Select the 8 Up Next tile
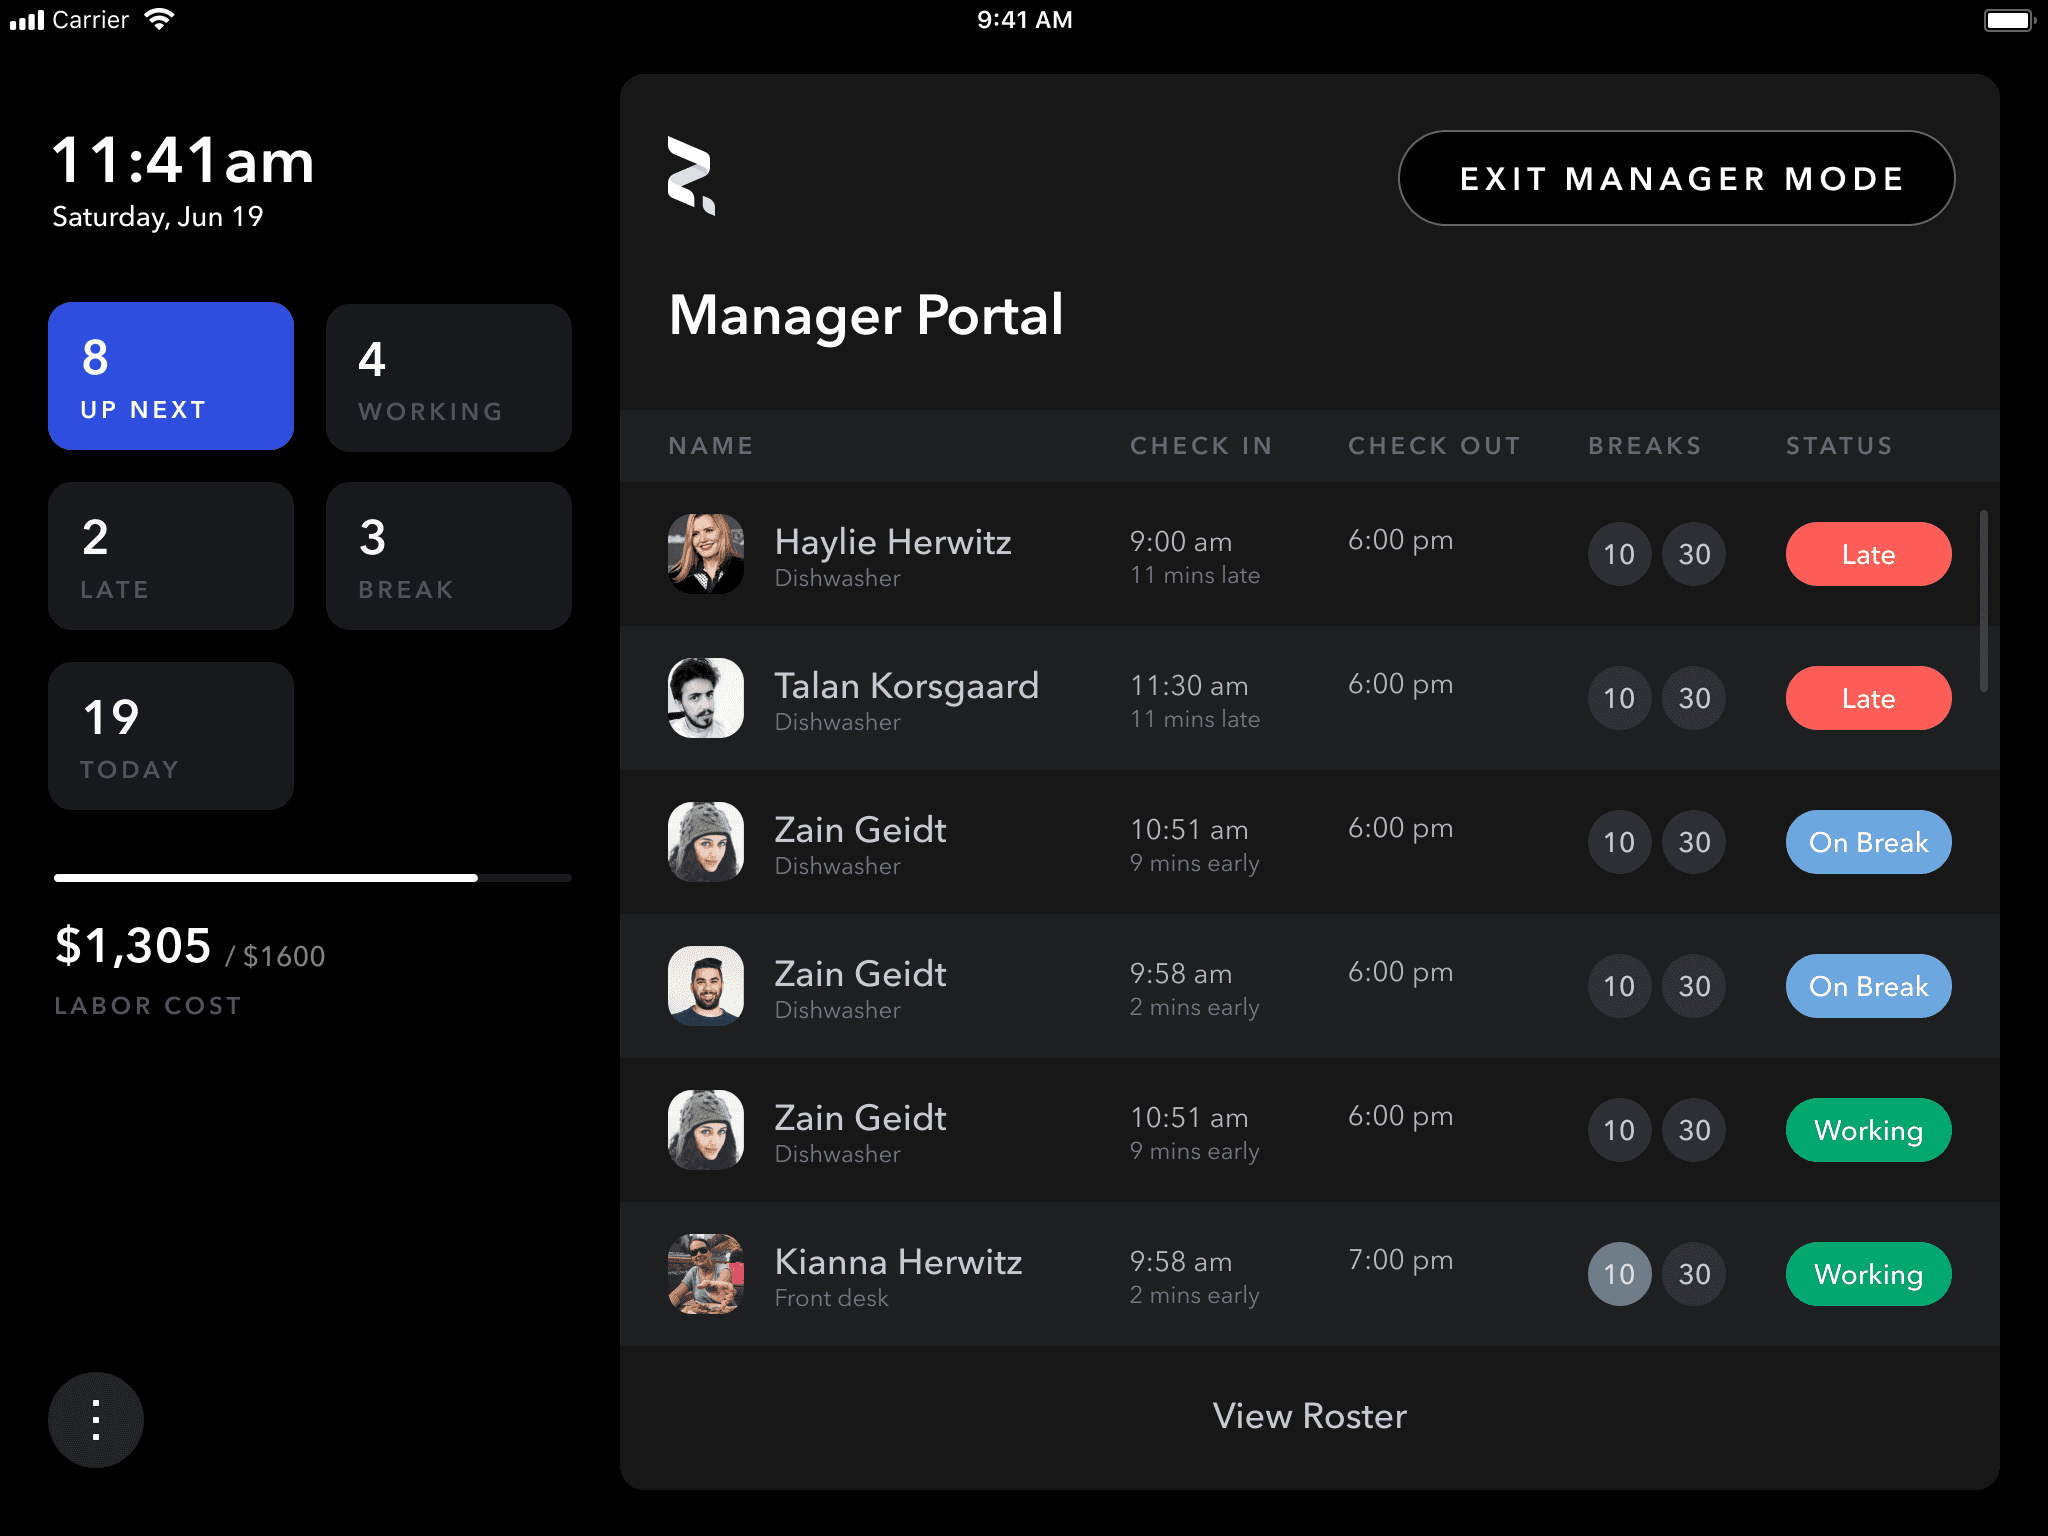The width and height of the screenshot is (2048, 1536). (x=171, y=376)
